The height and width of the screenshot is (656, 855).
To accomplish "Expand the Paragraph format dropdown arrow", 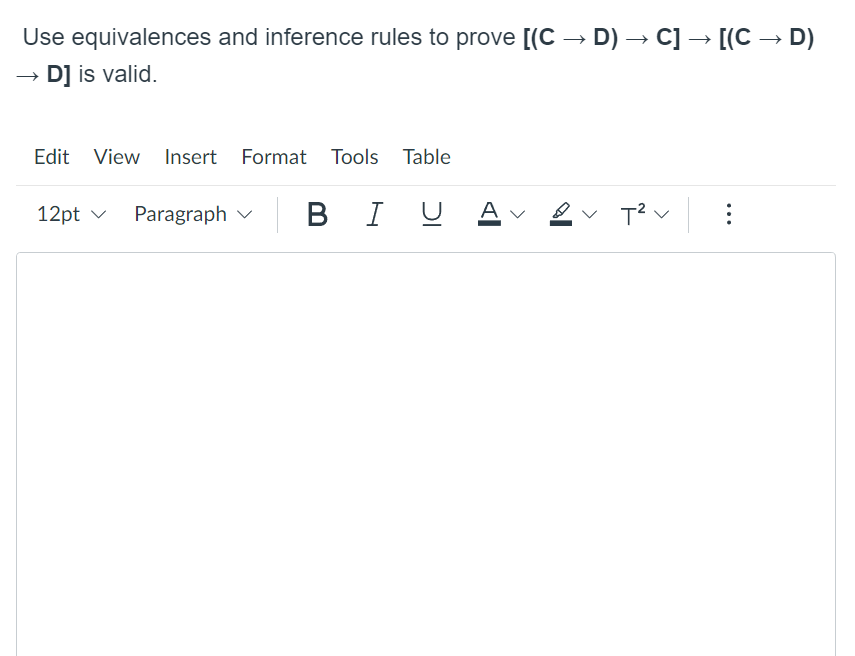I will click(243, 214).
